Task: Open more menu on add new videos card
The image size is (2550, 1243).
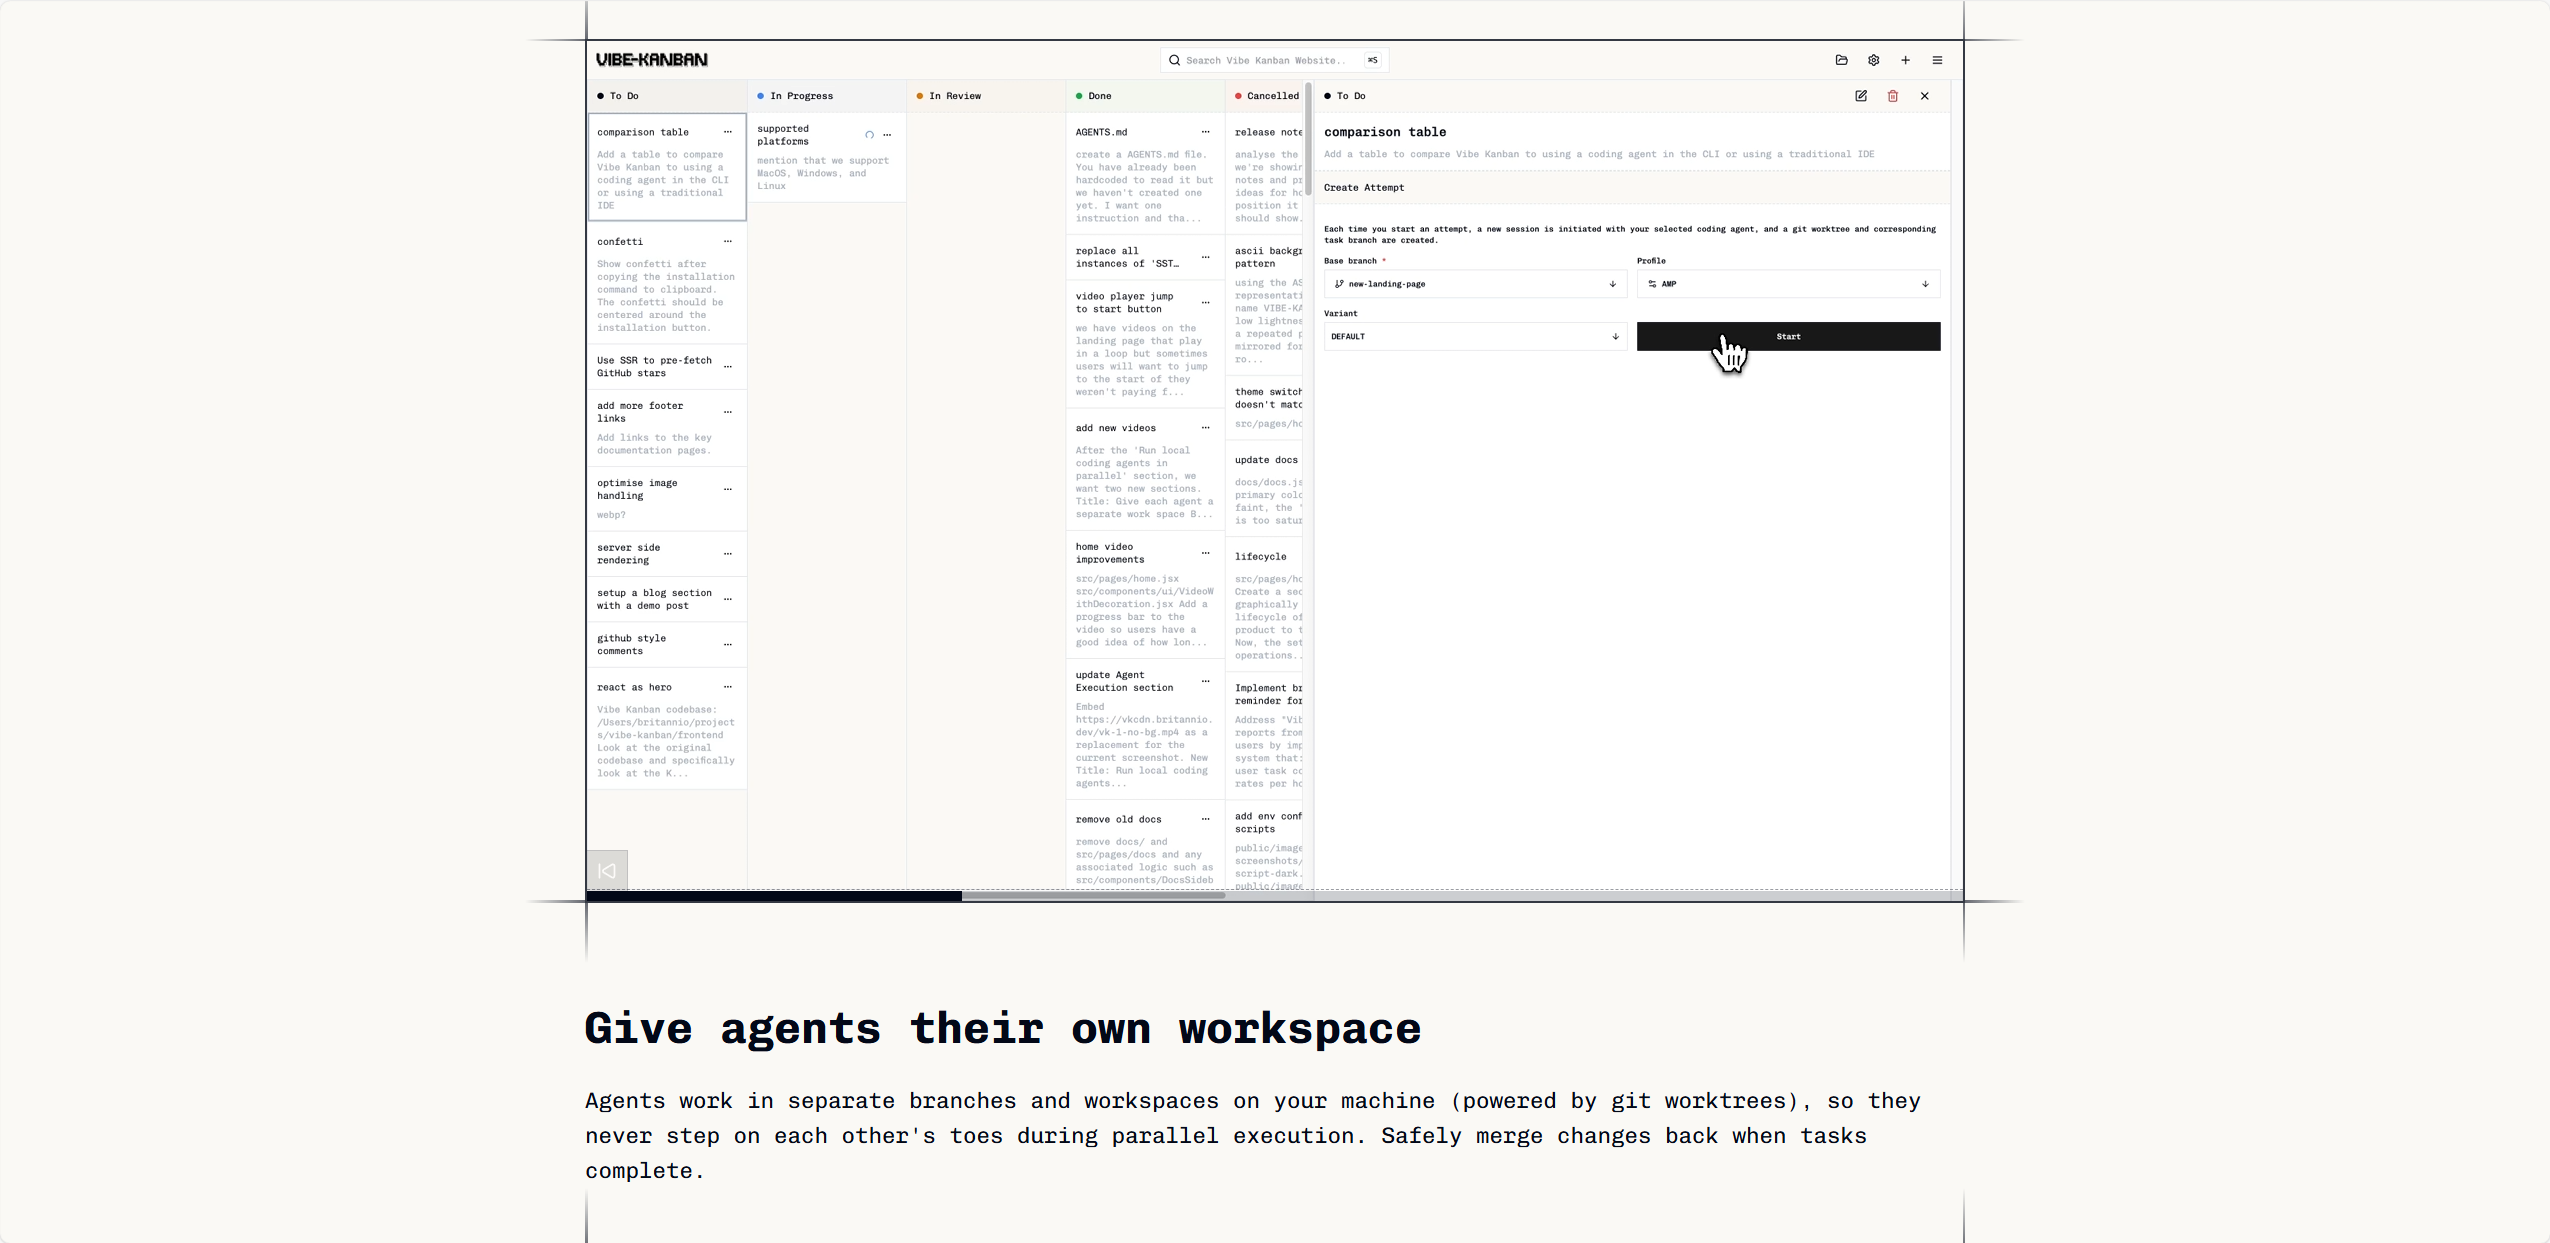Action: point(1206,428)
